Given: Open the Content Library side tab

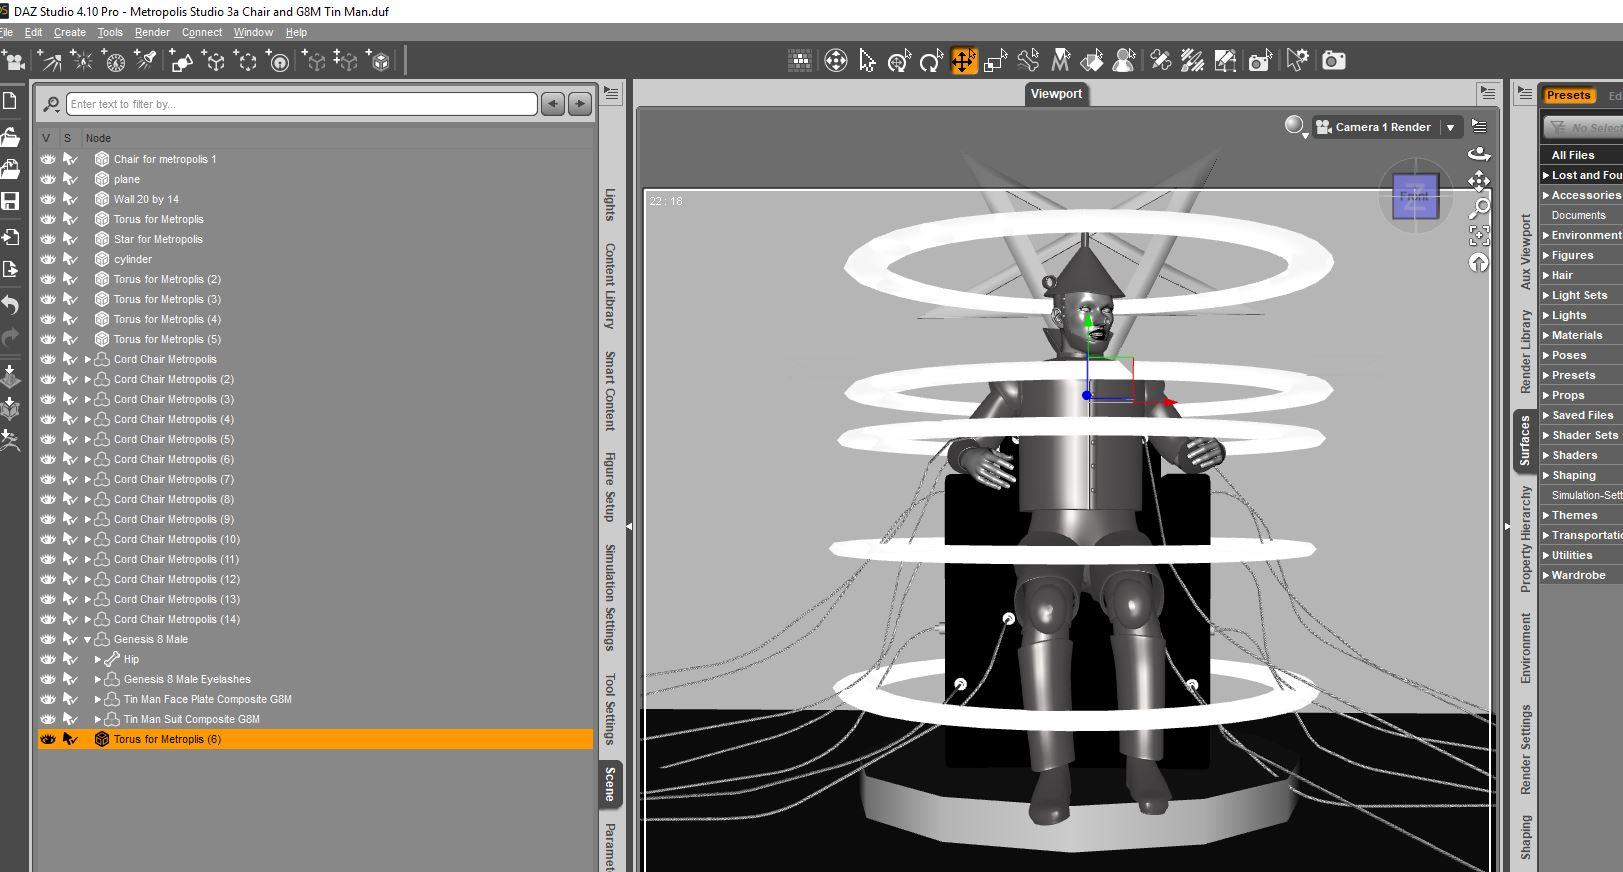Looking at the screenshot, I should (610, 286).
